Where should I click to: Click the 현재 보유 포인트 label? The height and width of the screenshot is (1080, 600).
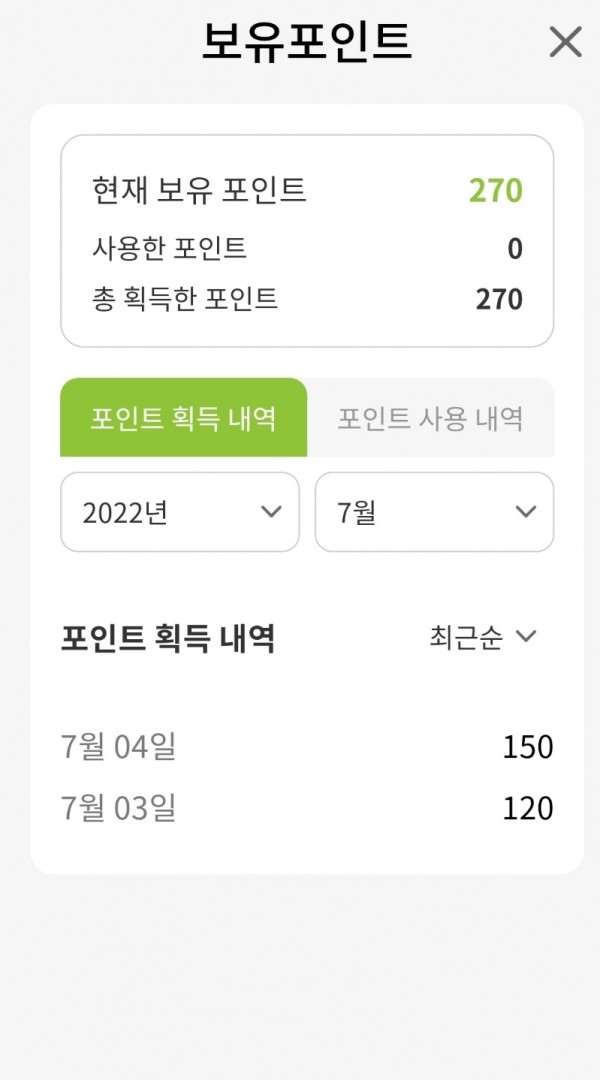point(199,190)
